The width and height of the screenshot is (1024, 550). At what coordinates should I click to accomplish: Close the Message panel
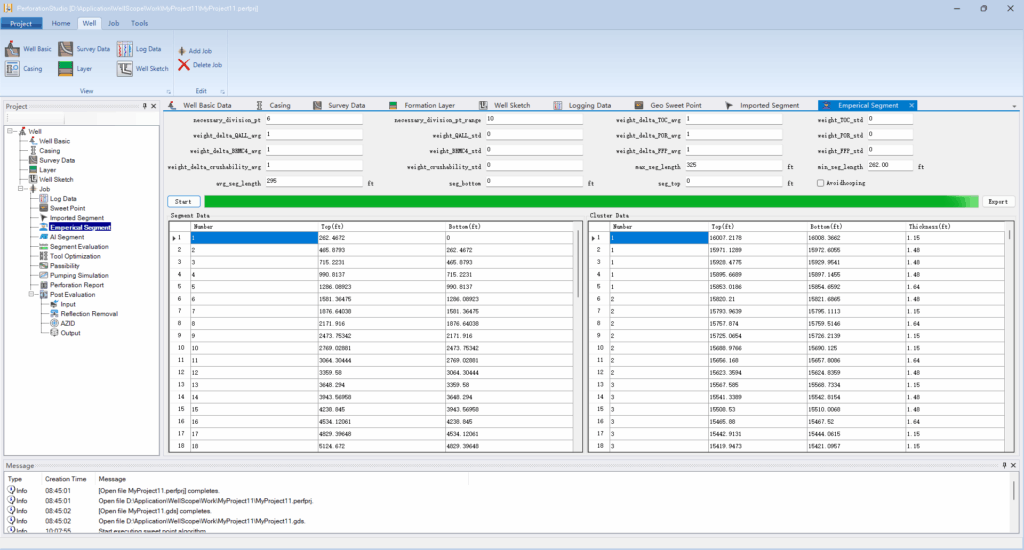(1014, 465)
